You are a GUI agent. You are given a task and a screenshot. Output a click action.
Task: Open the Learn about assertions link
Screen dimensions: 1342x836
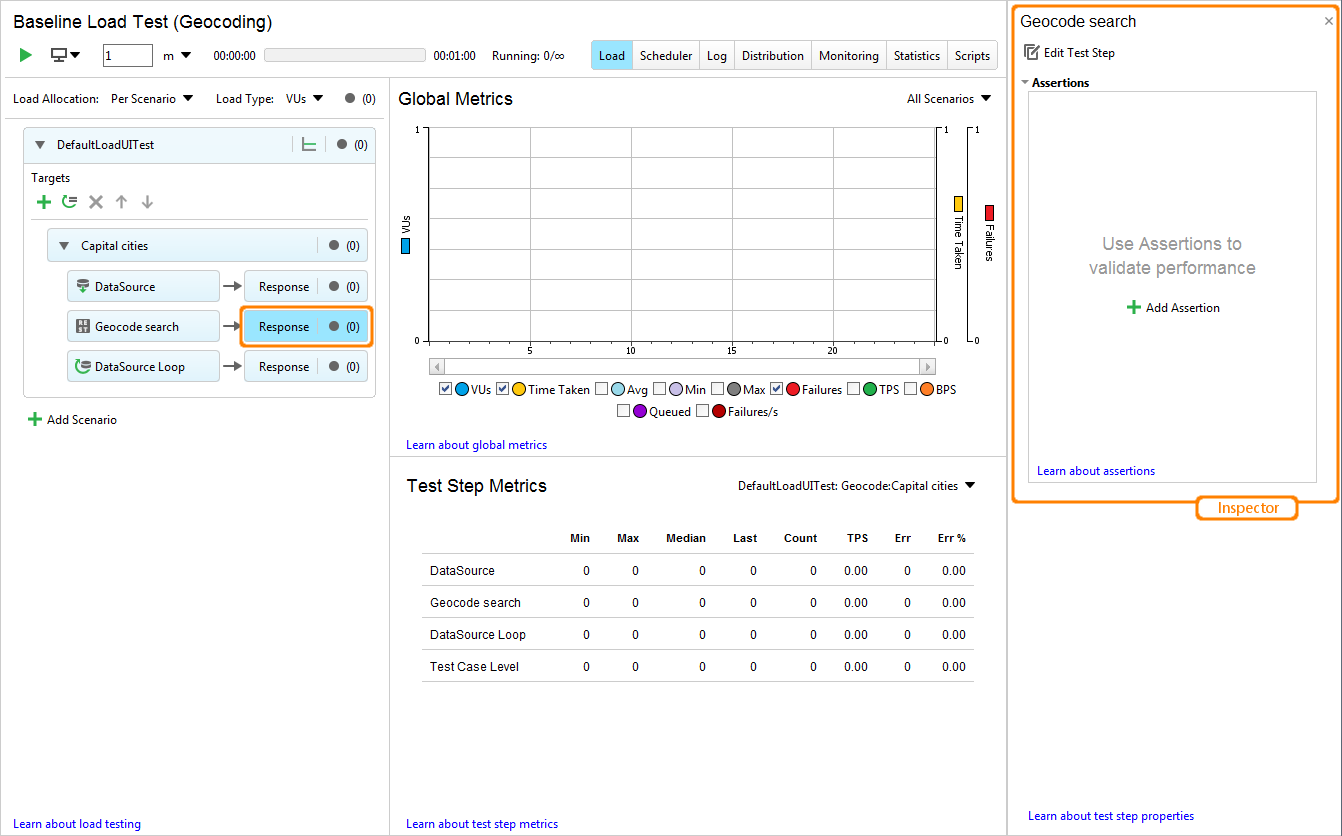point(1095,470)
